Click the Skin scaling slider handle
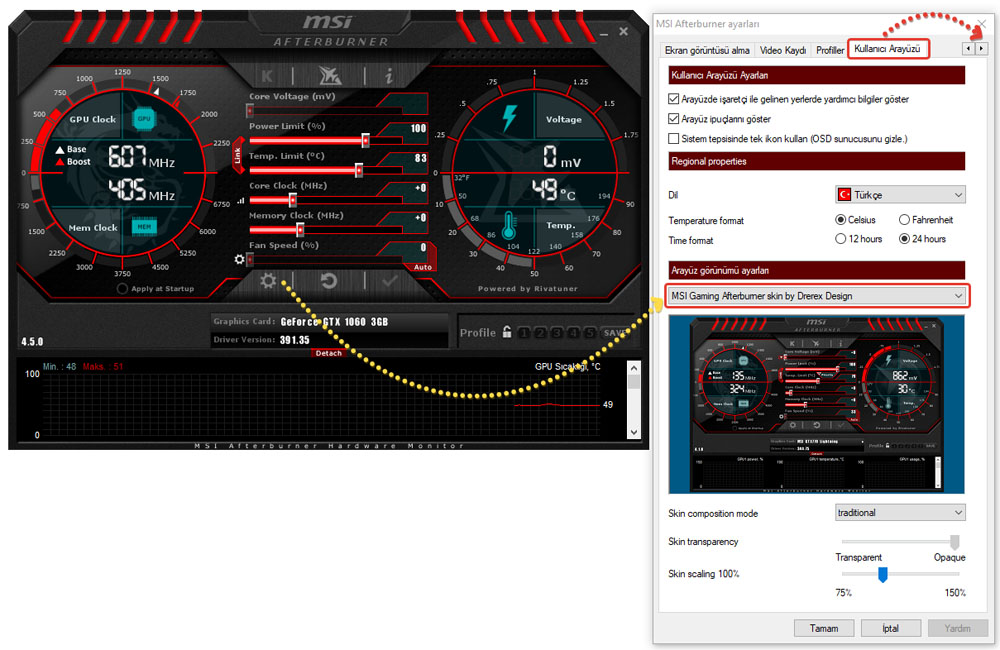1000x650 pixels. (882, 574)
